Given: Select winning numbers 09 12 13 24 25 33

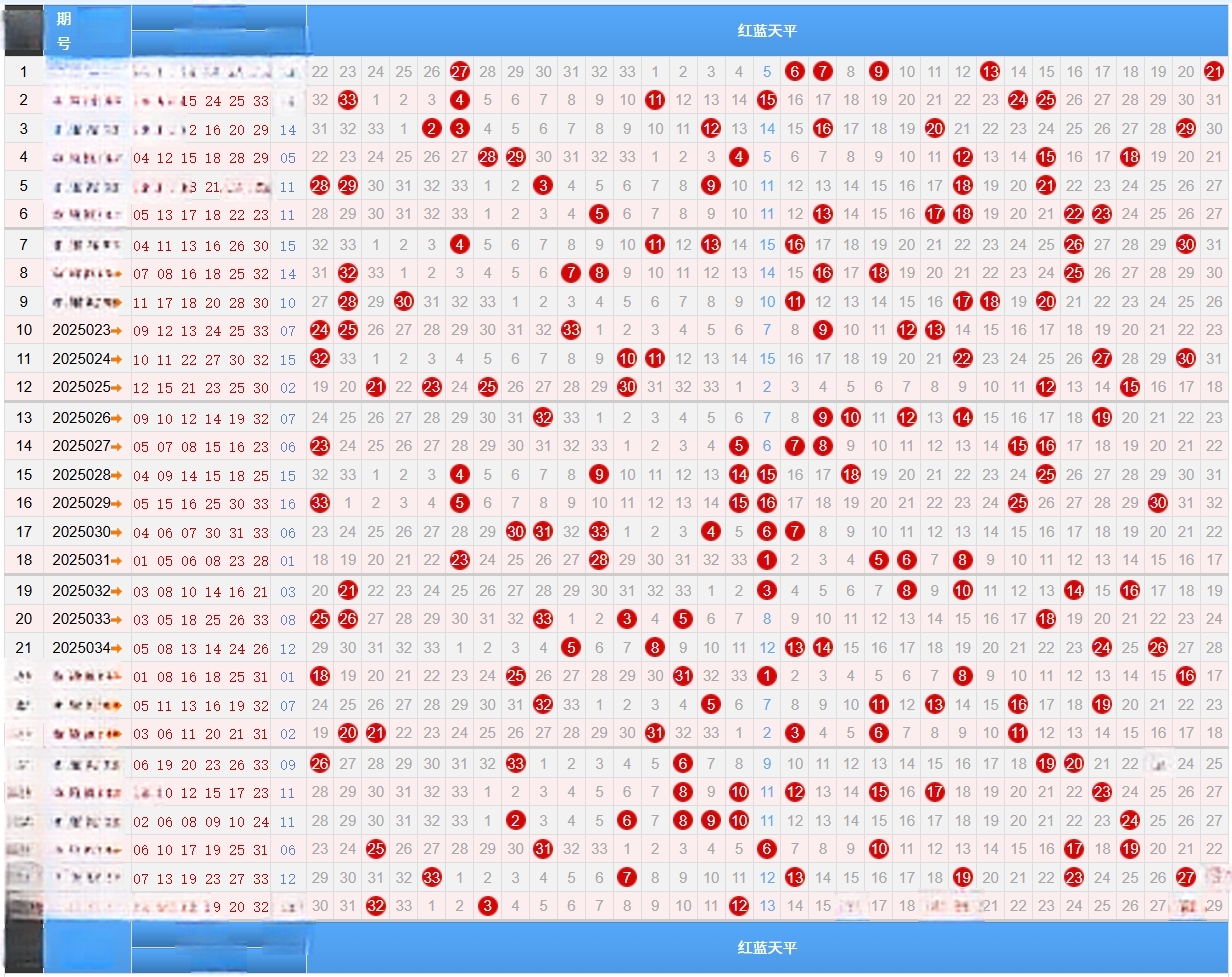Looking at the screenshot, I should (x=201, y=330).
